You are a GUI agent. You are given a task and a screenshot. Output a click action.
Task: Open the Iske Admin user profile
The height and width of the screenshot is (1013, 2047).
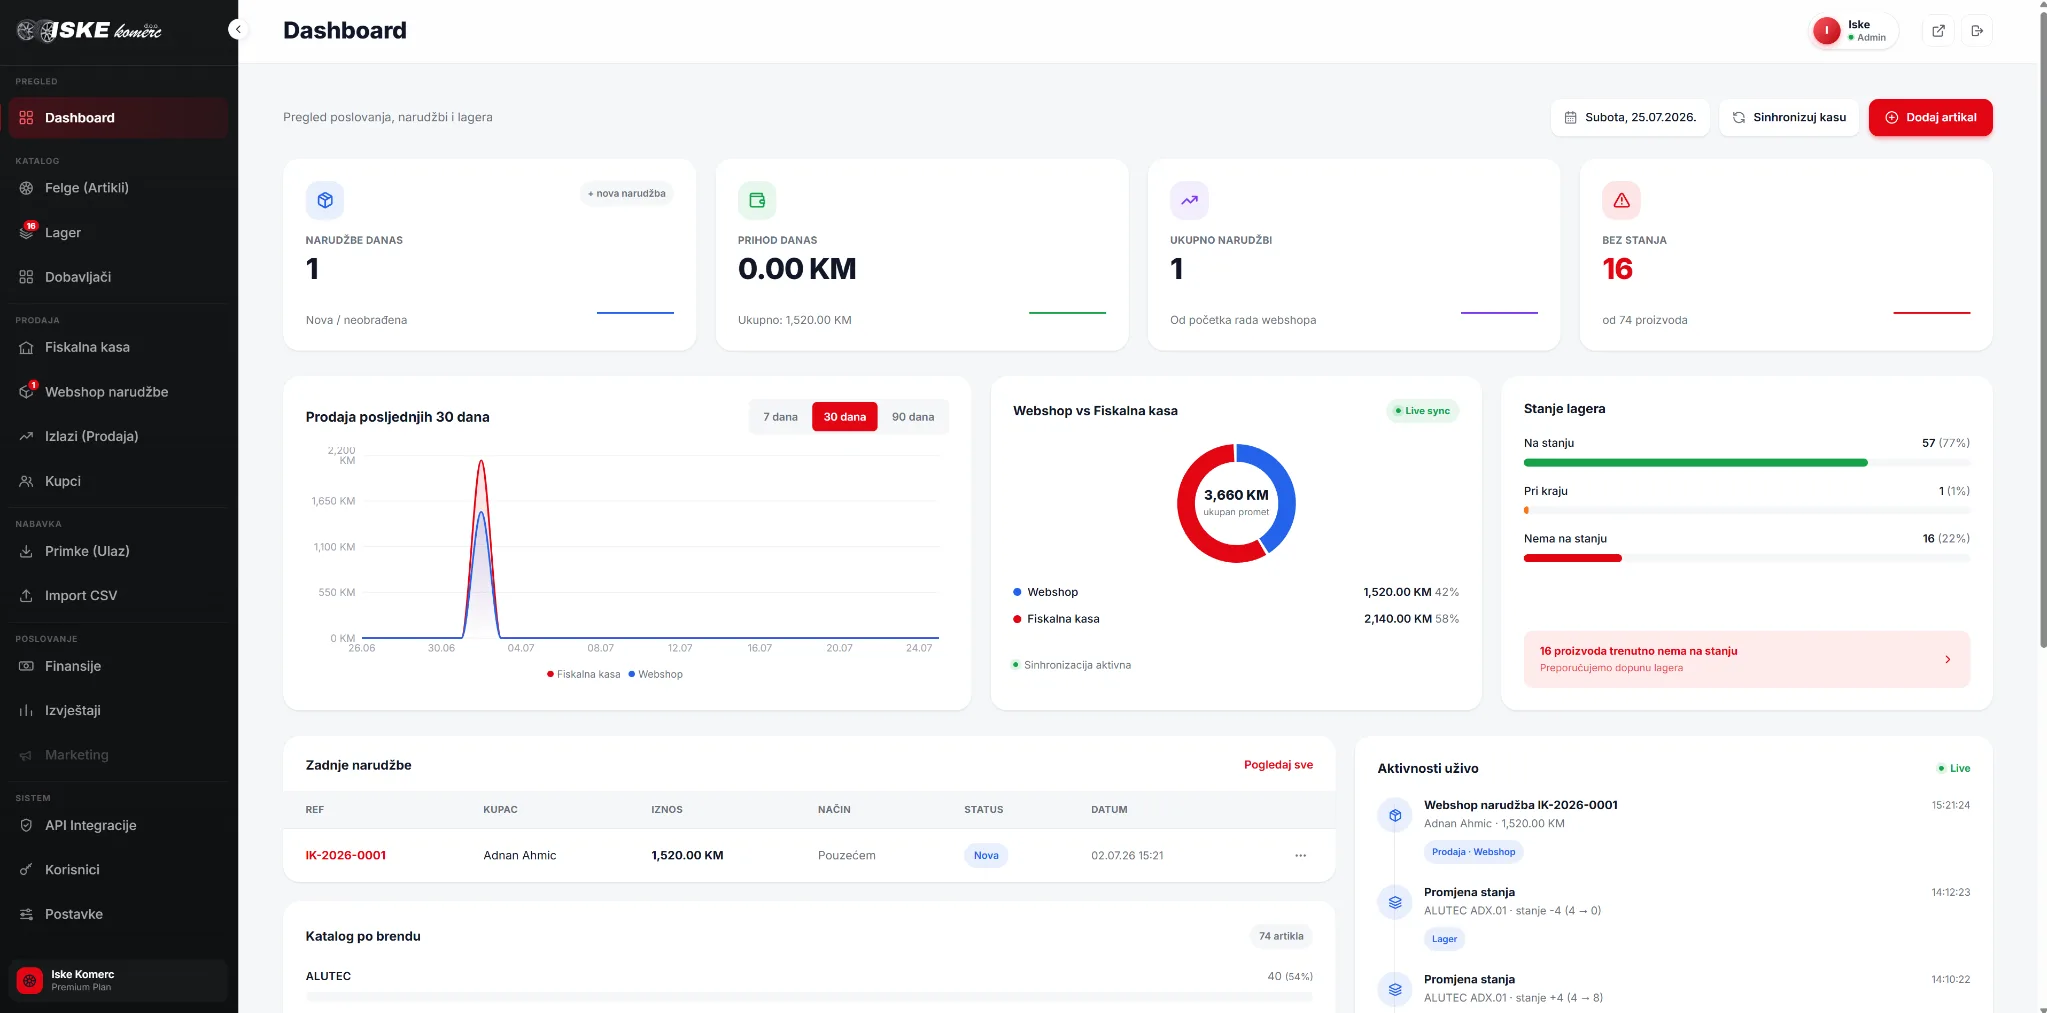pyautogui.click(x=1853, y=31)
